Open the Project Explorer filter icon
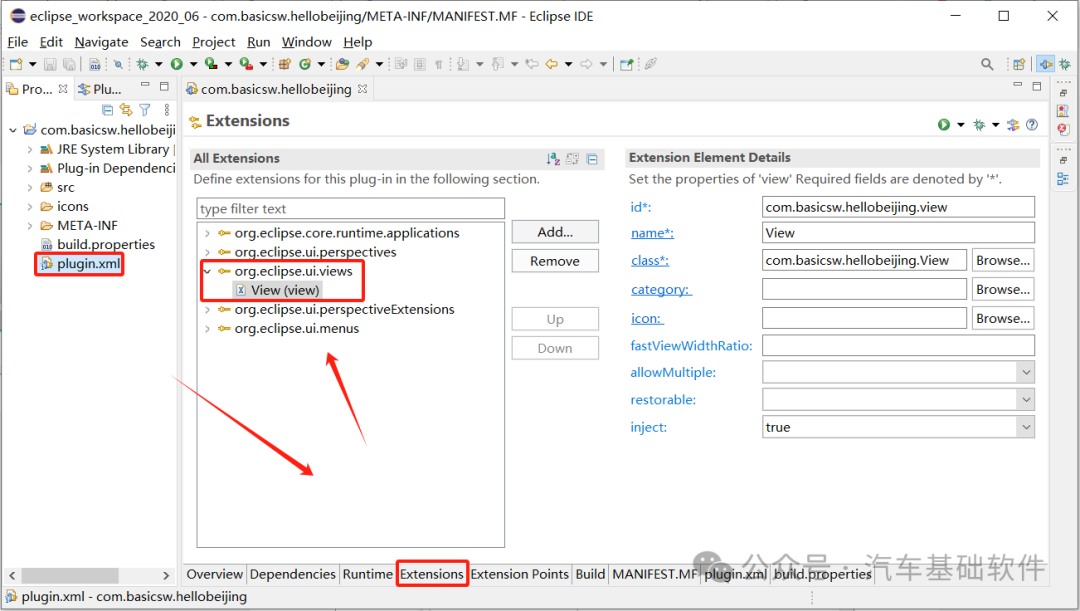The image size is (1080, 611). click(x=145, y=110)
